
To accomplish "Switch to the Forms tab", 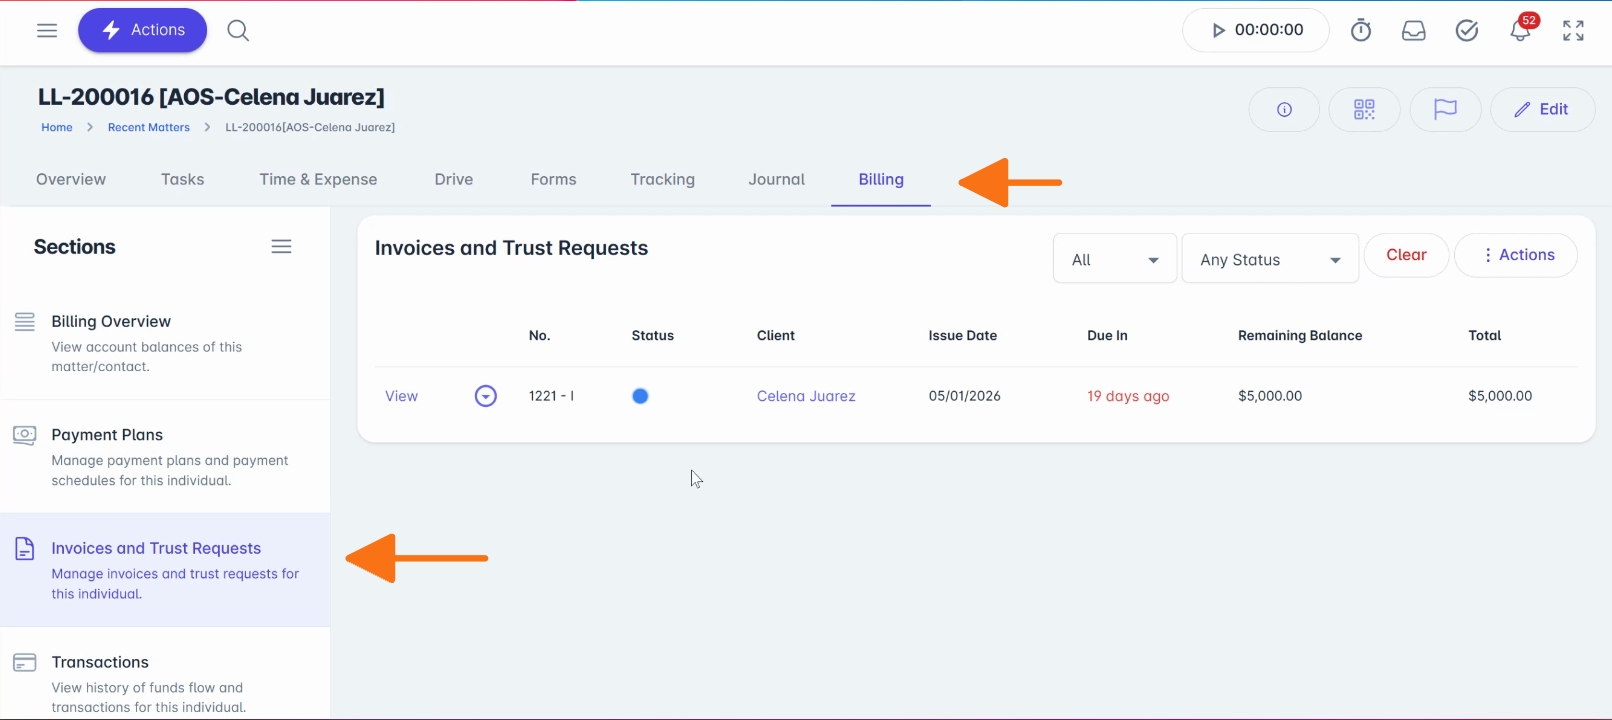I will click(554, 179).
